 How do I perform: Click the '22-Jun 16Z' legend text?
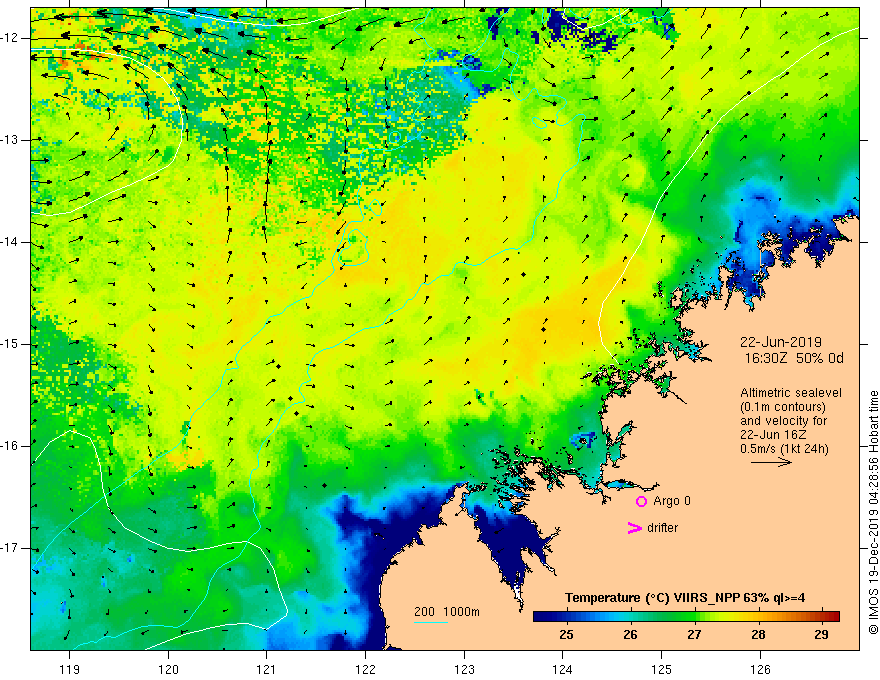click(773, 434)
